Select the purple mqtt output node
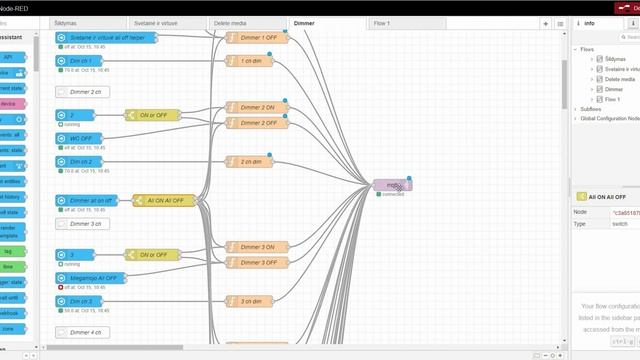The width and height of the screenshot is (640, 360). (x=393, y=185)
